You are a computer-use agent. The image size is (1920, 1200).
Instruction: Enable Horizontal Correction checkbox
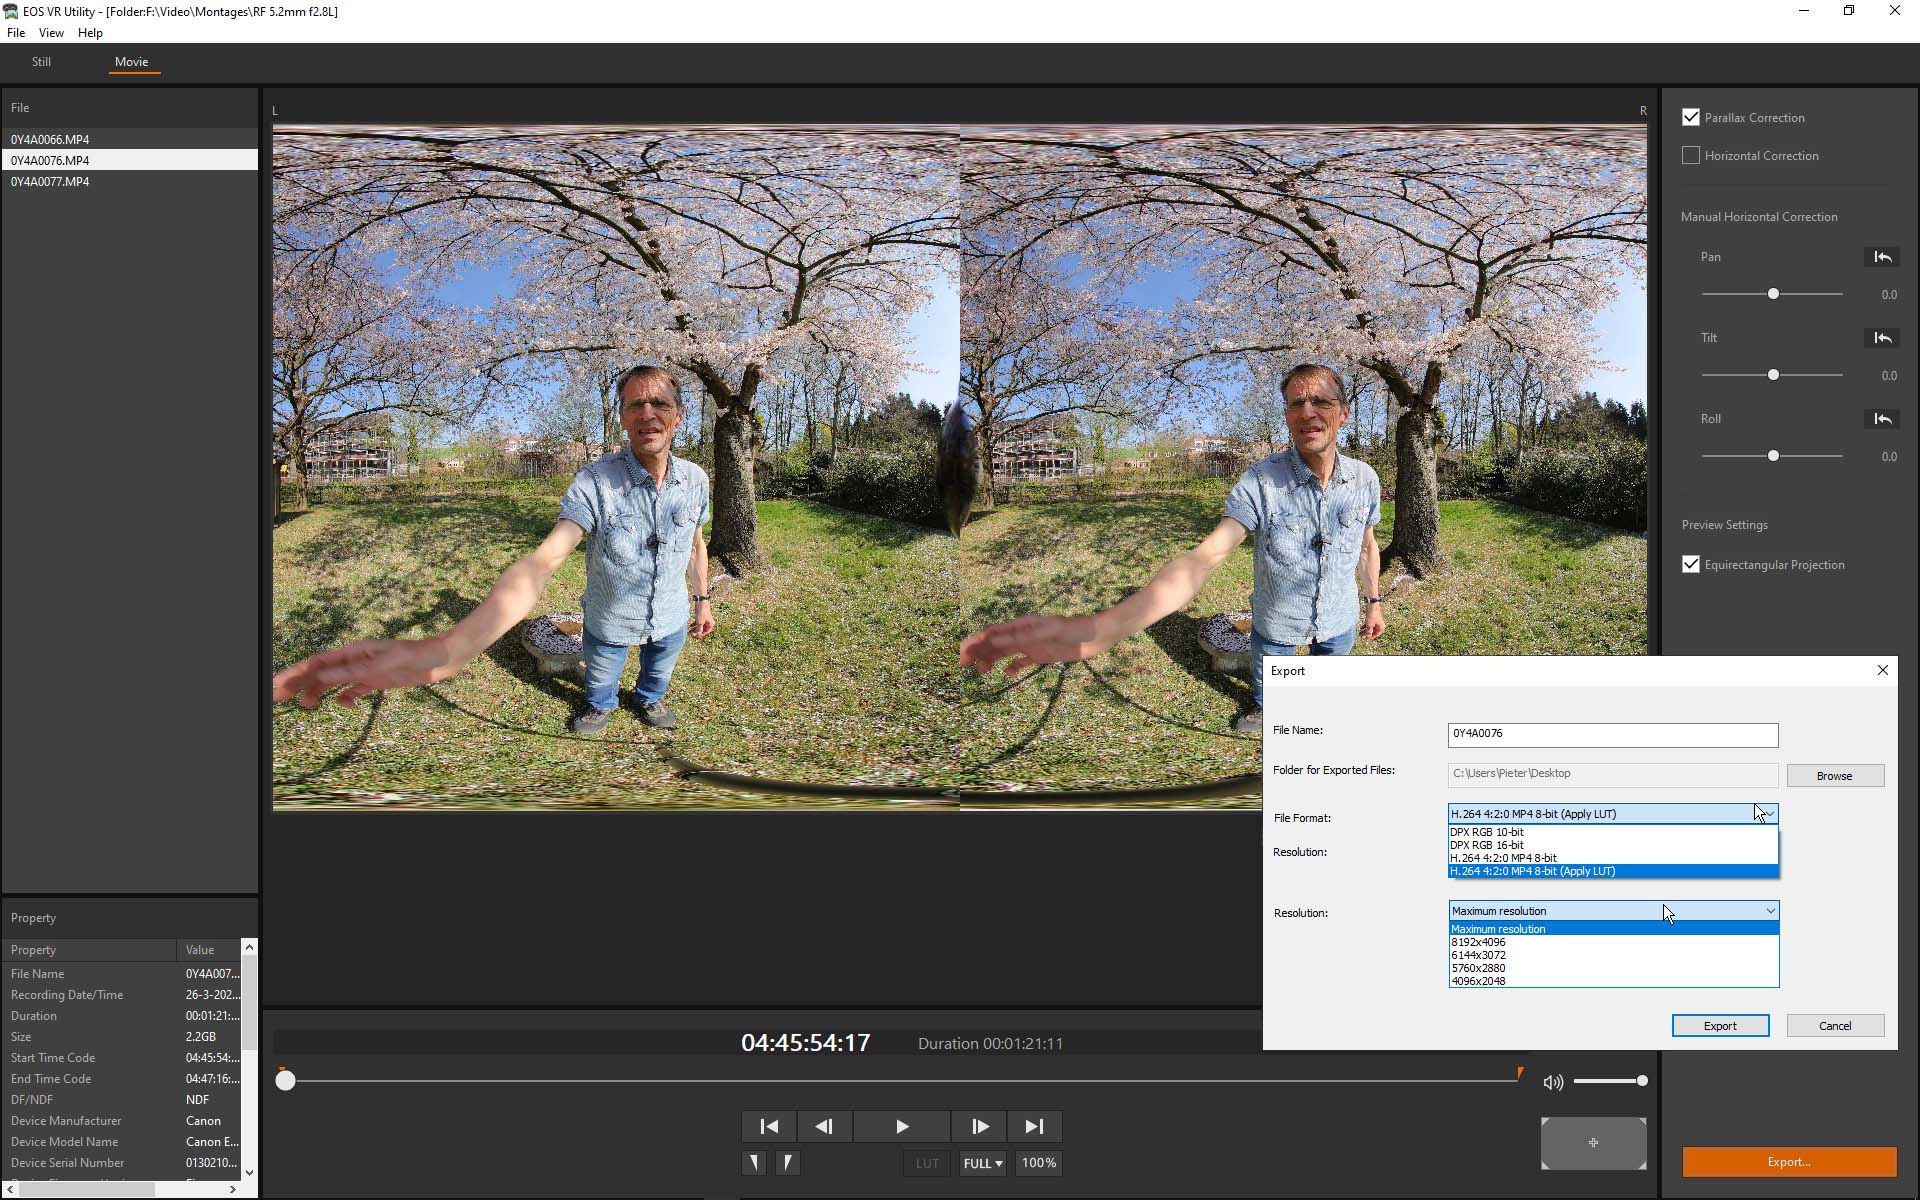click(1691, 155)
